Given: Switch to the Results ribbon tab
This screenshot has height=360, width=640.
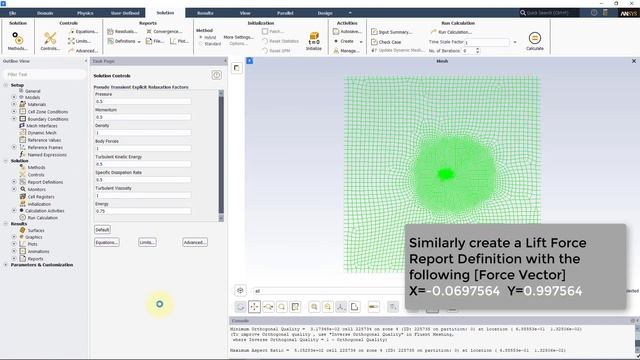Looking at the screenshot, I should point(205,13).
